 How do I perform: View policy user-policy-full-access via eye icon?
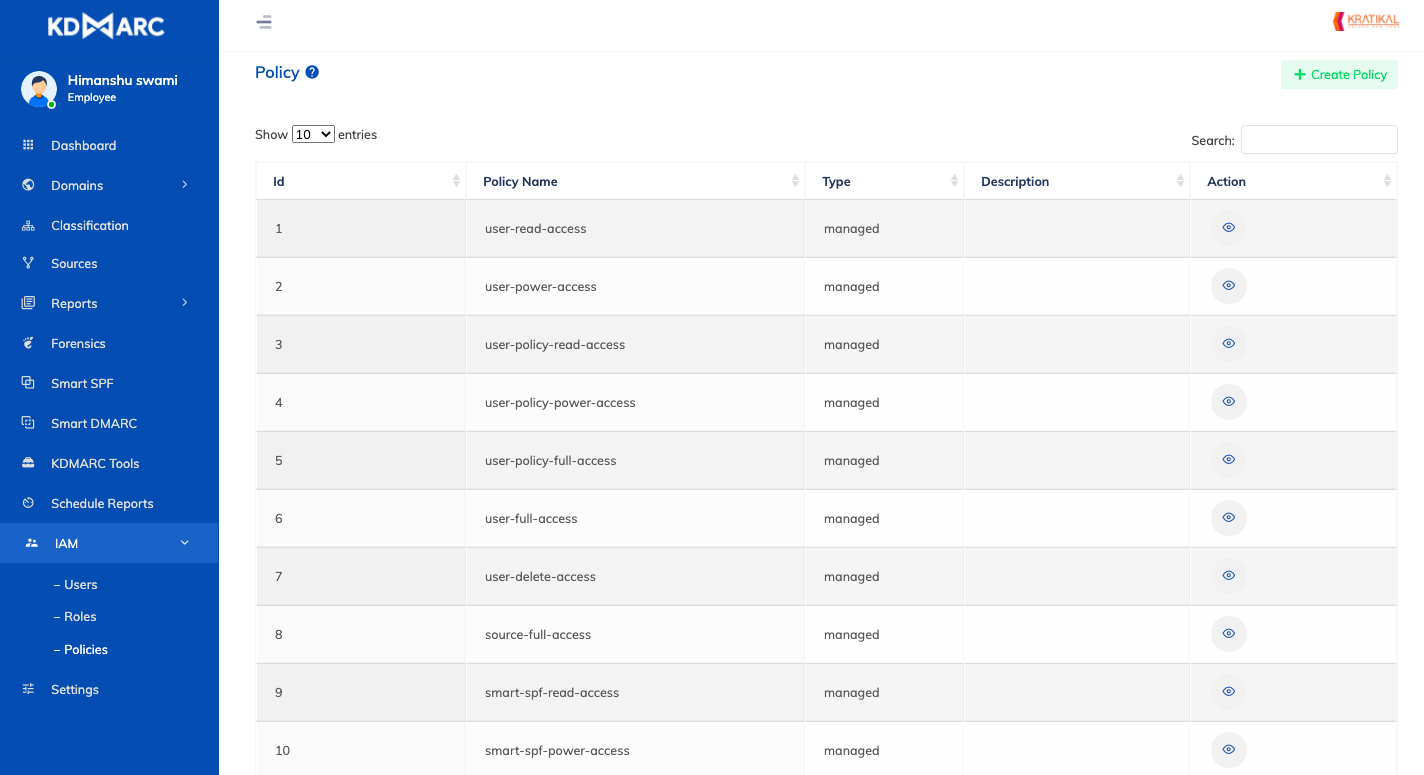coord(1228,460)
